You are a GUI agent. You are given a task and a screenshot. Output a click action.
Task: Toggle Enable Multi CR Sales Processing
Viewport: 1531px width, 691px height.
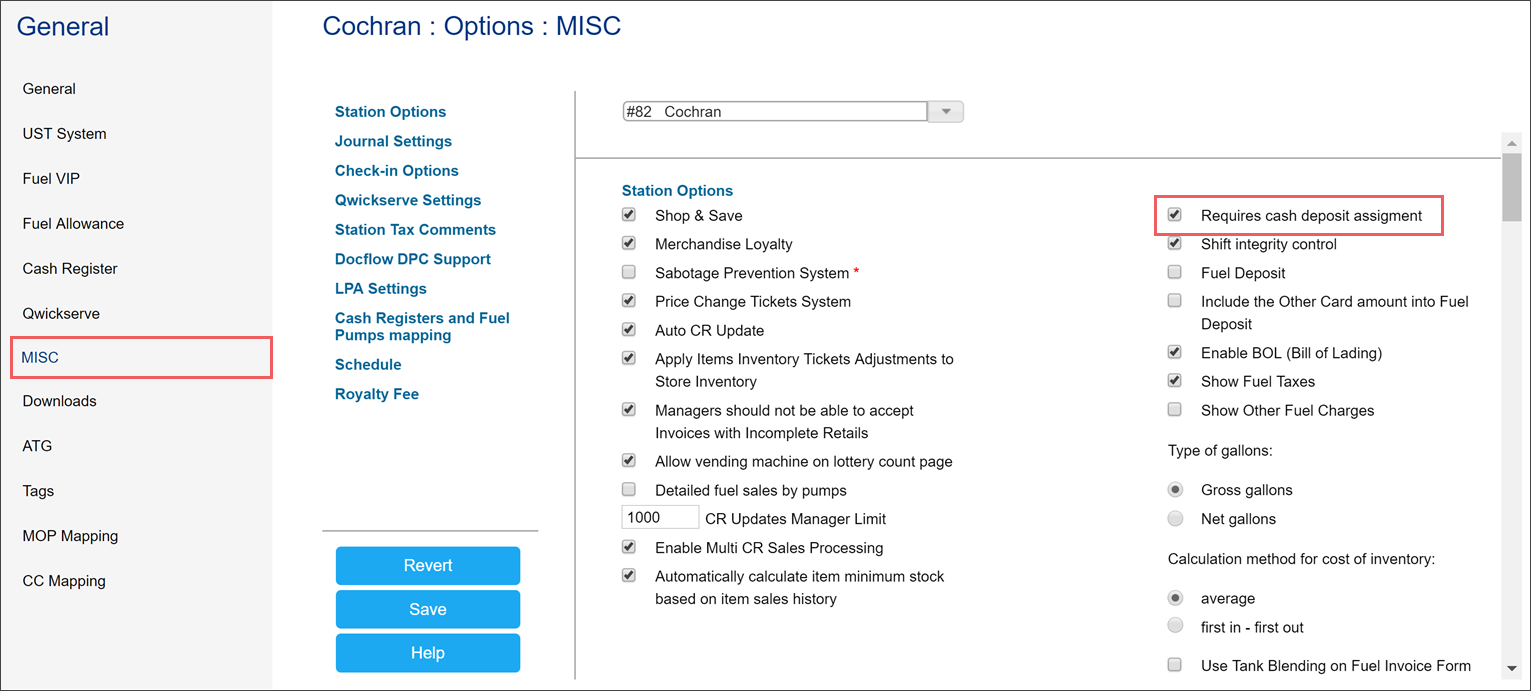point(629,547)
